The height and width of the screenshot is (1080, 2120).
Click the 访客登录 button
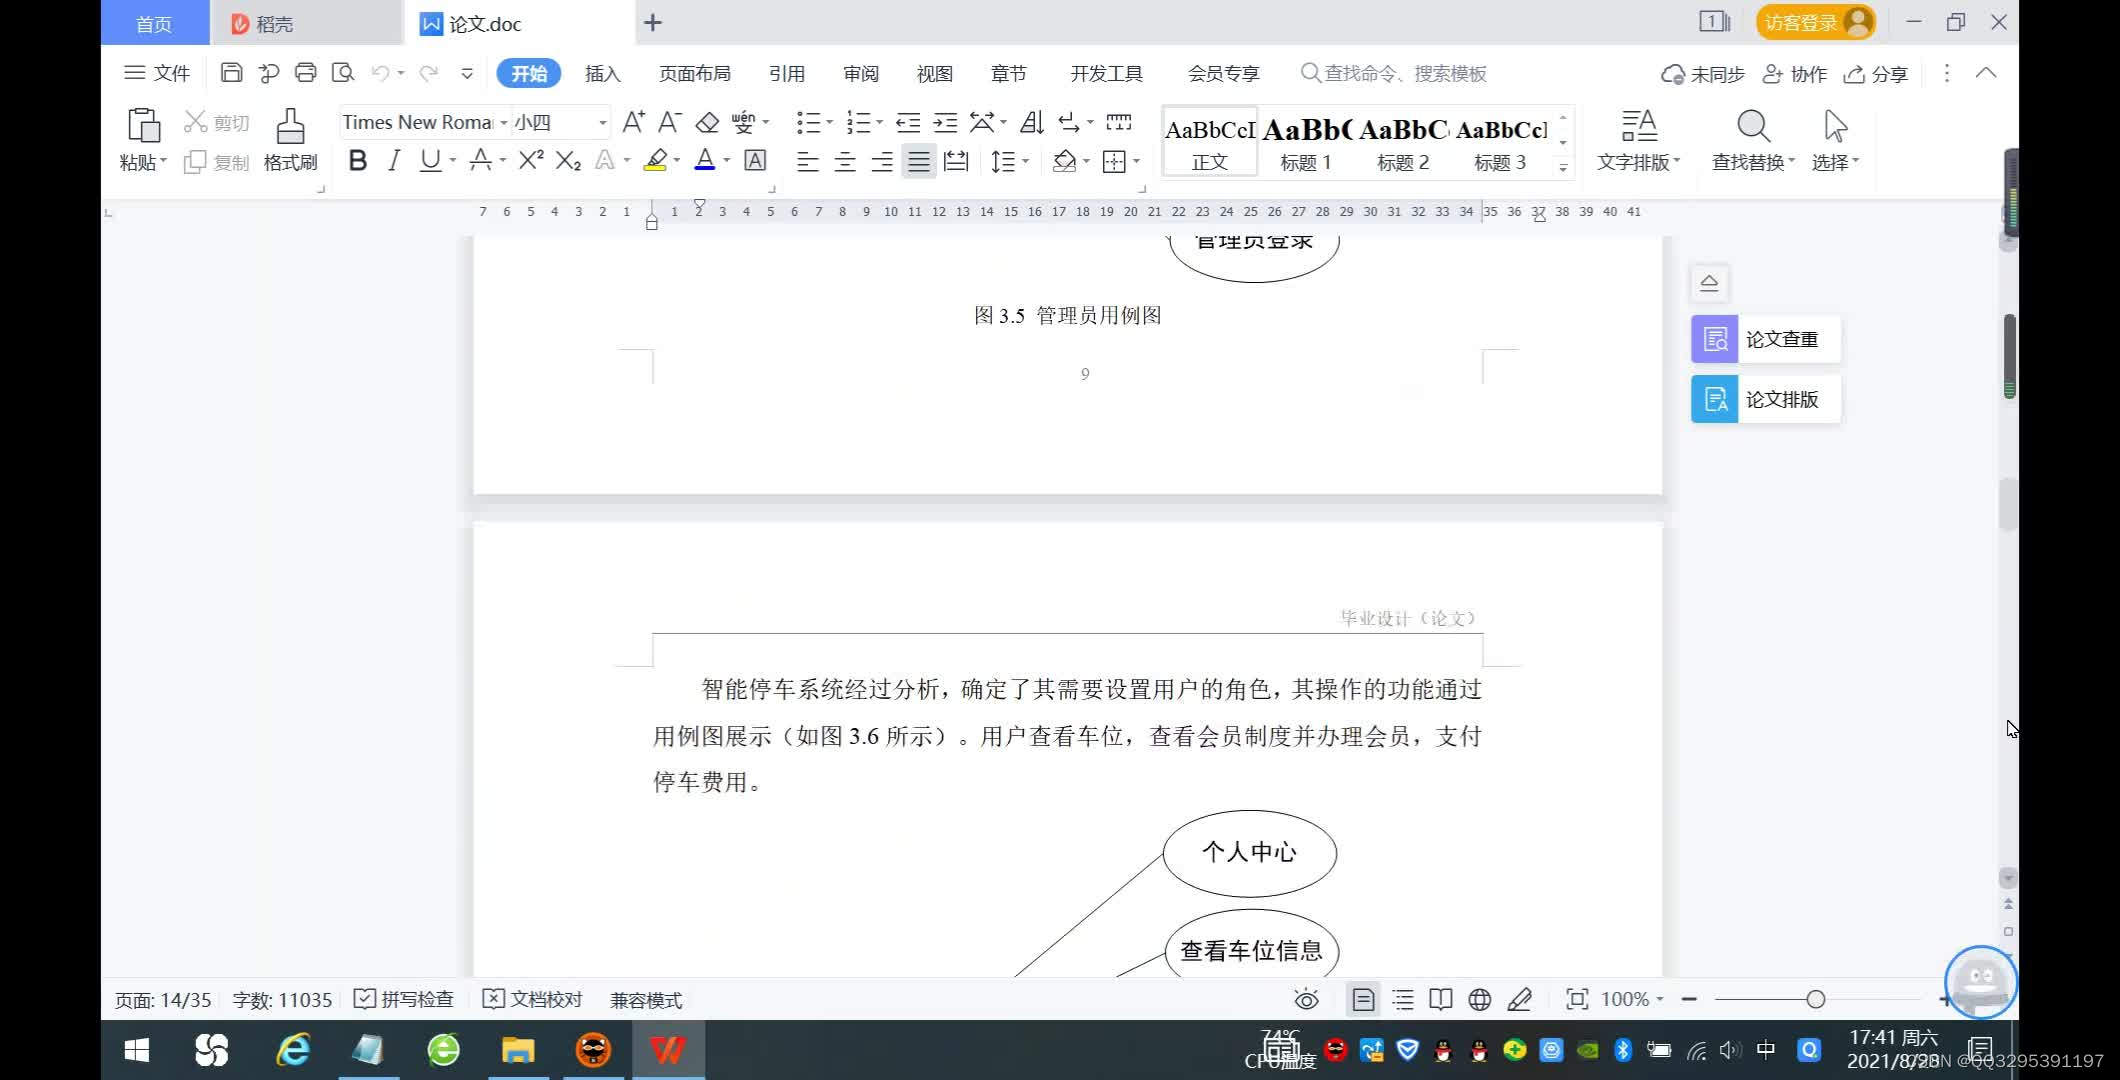(x=1816, y=22)
